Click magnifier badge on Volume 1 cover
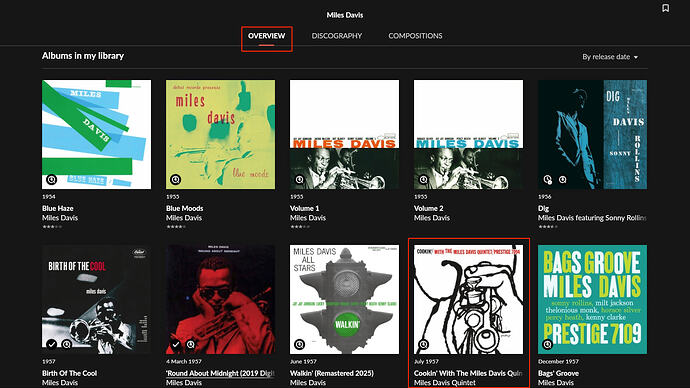The height and width of the screenshot is (388, 690). tap(300, 179)
